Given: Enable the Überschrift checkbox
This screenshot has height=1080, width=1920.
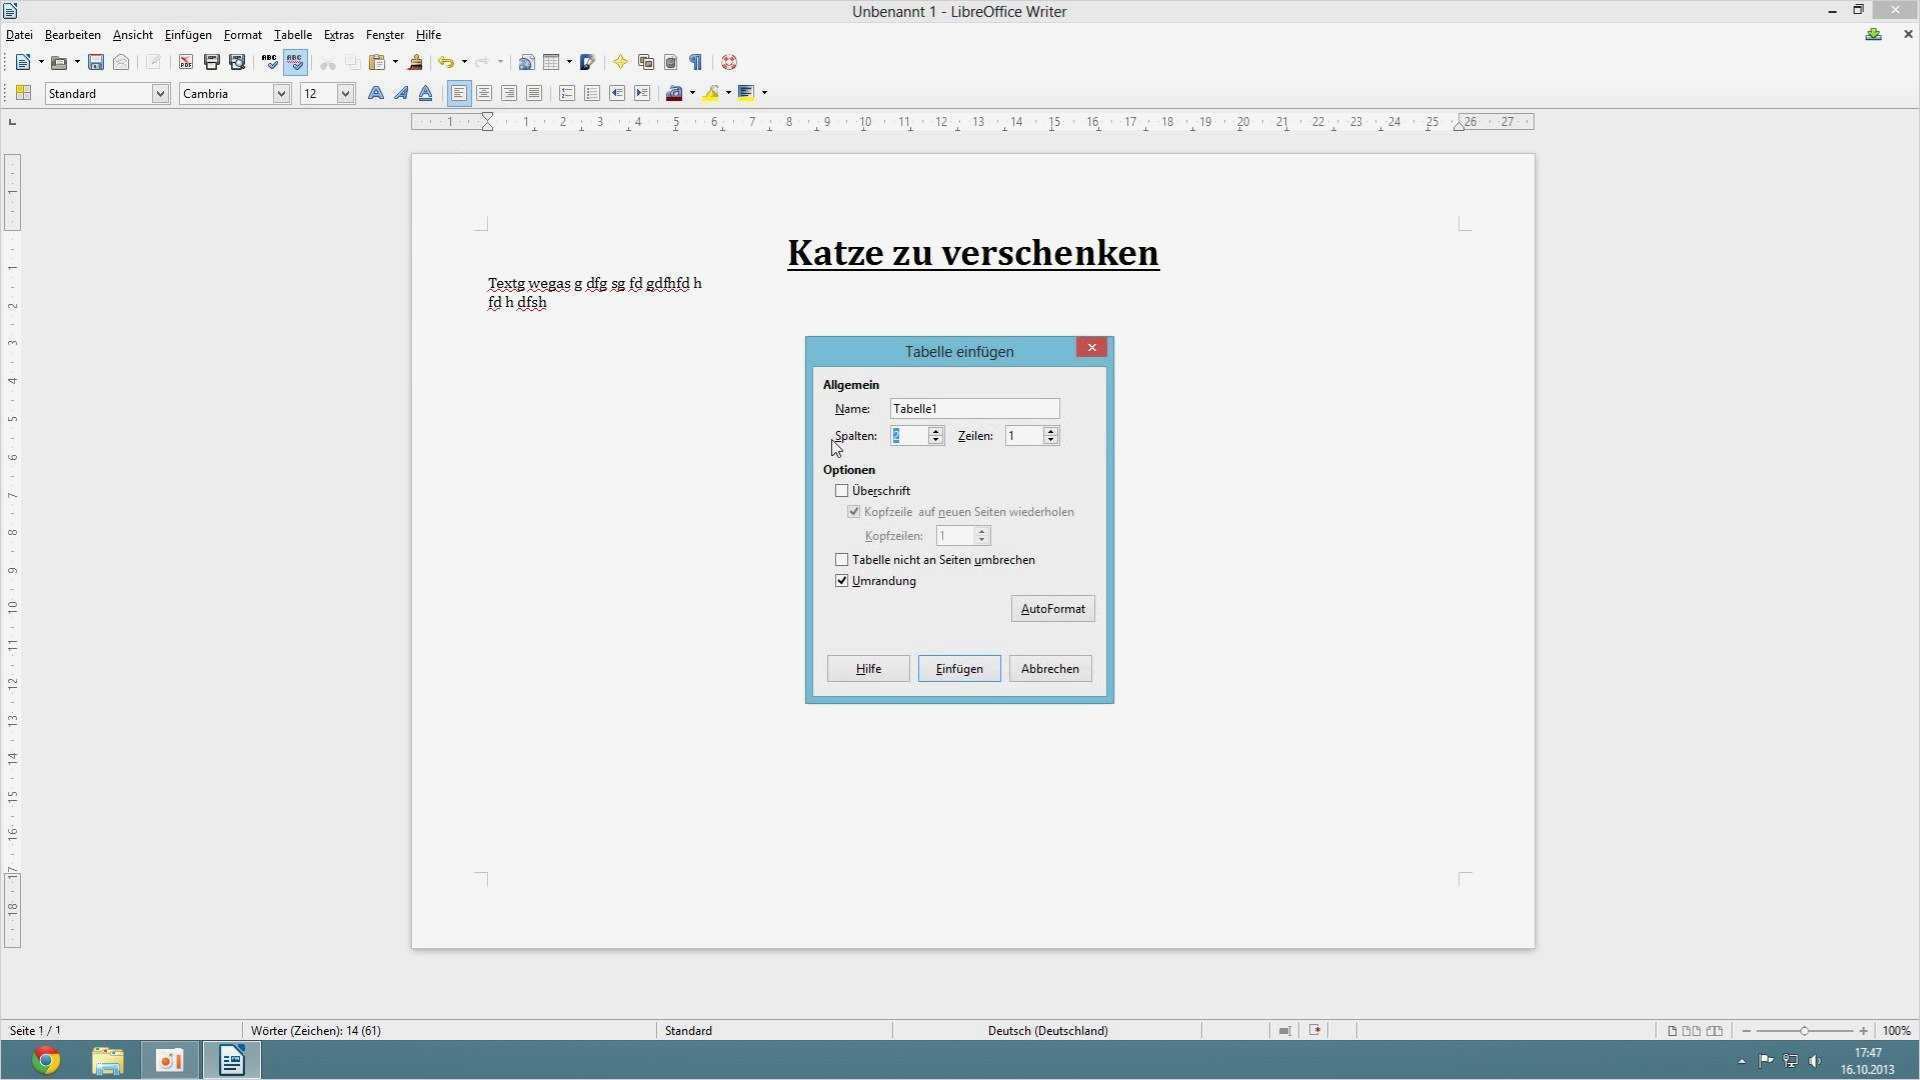Looking at the screenshot, I should (x=842, y=491).
